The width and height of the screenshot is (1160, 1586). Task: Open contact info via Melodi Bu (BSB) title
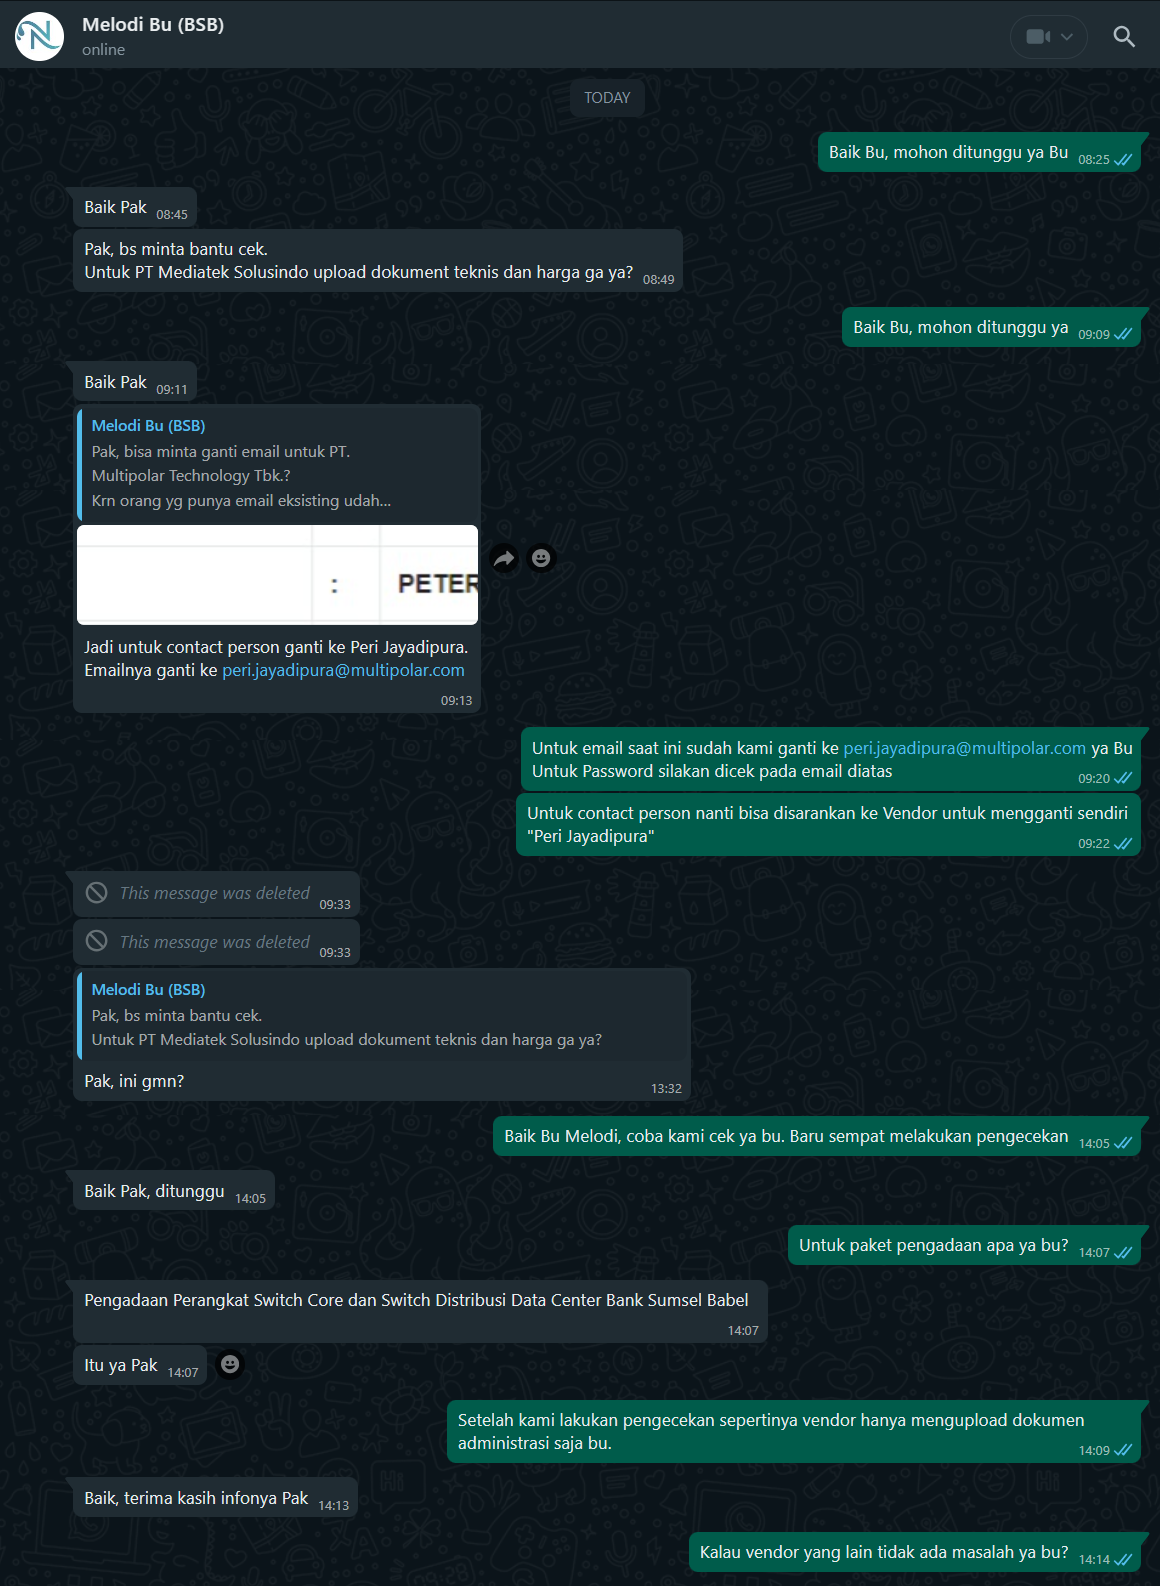tap(153, 24)
